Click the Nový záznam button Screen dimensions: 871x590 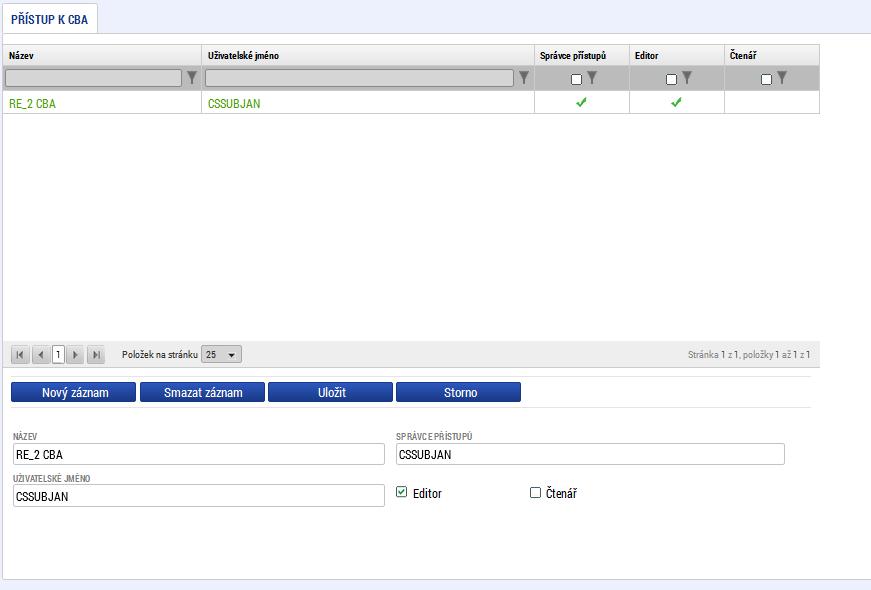tap(73, 392)
